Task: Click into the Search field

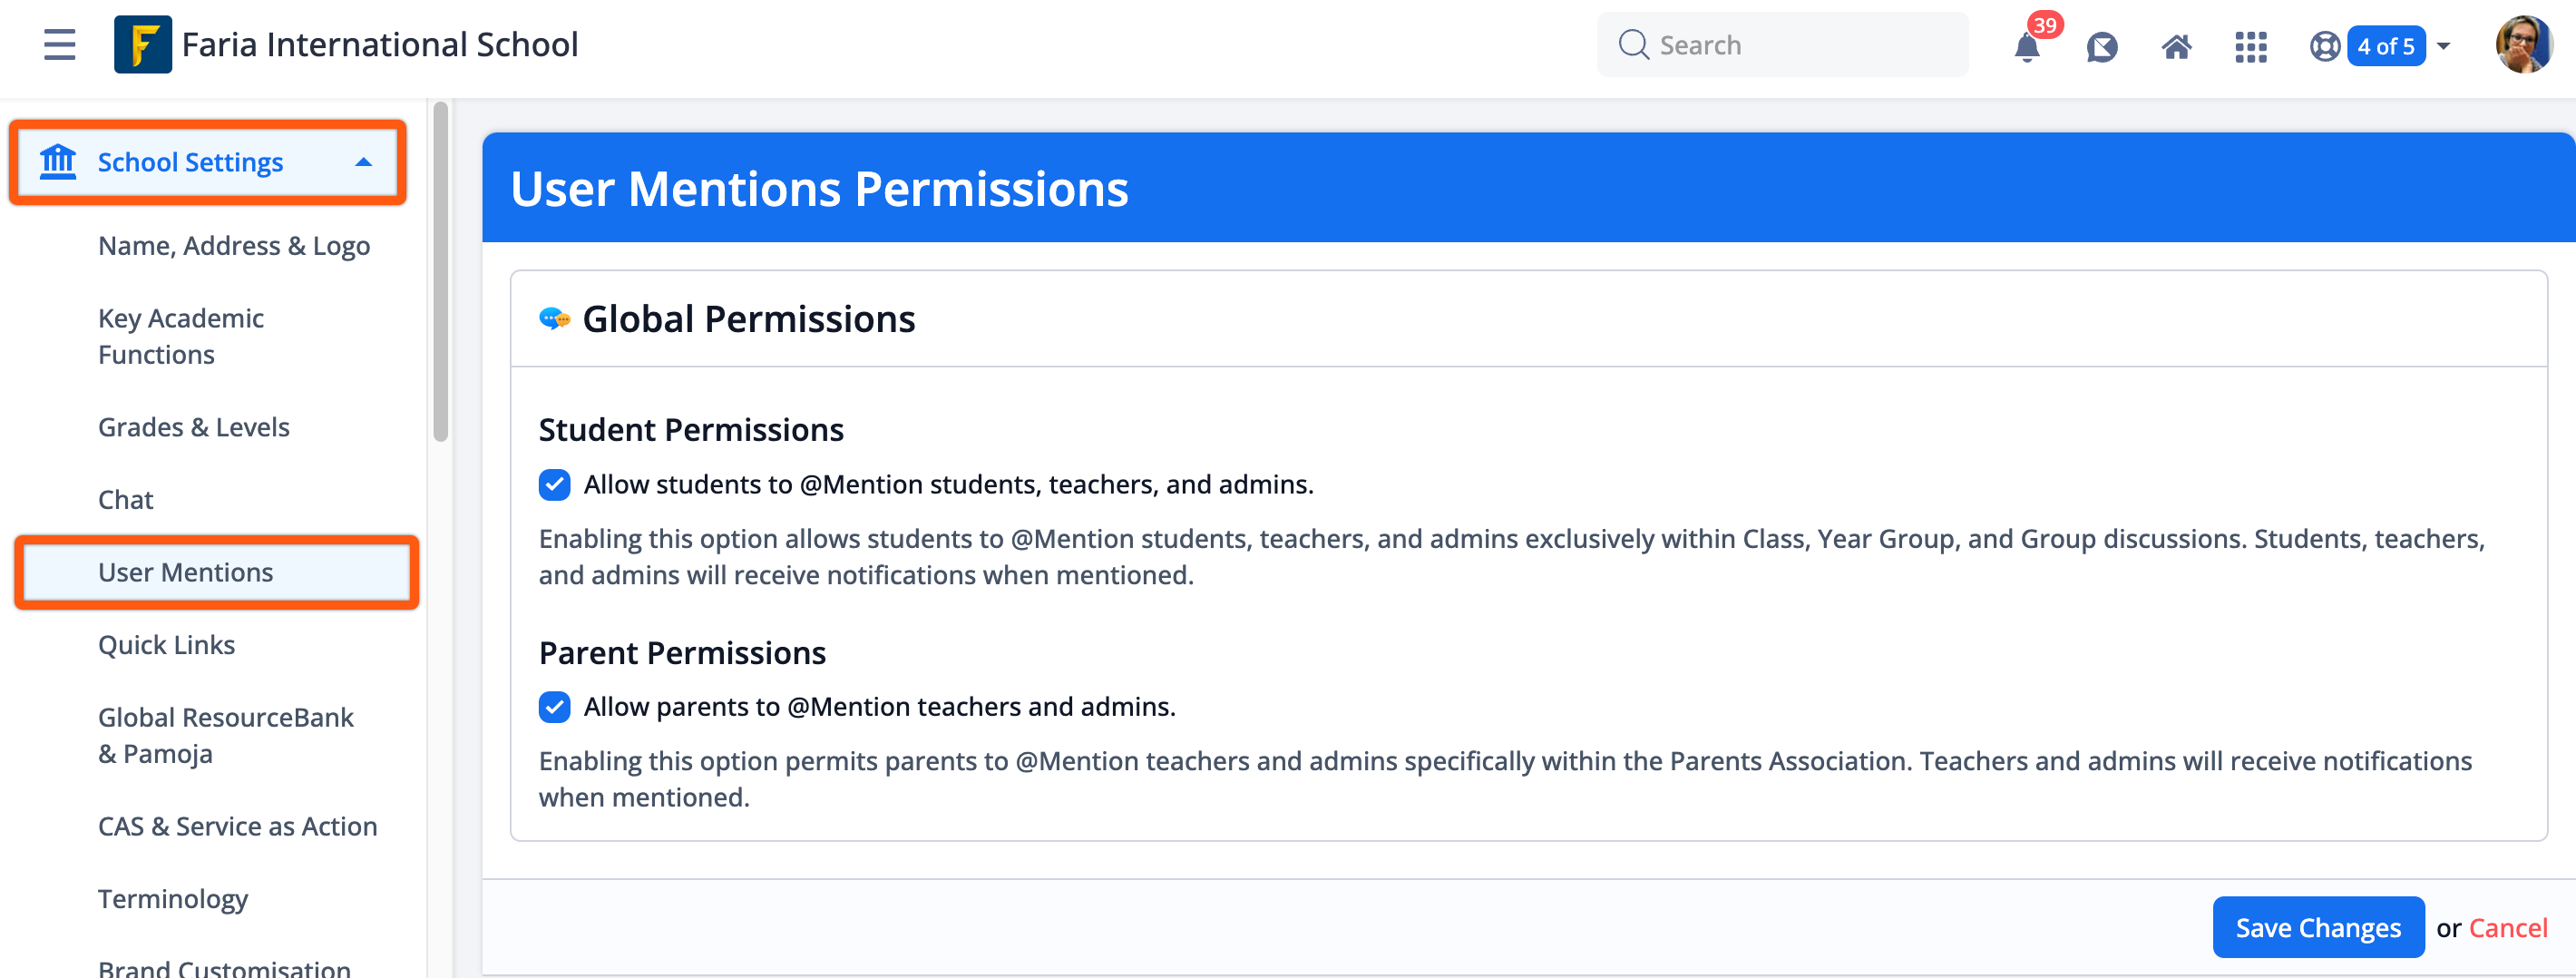Action: coord(1782,45)
